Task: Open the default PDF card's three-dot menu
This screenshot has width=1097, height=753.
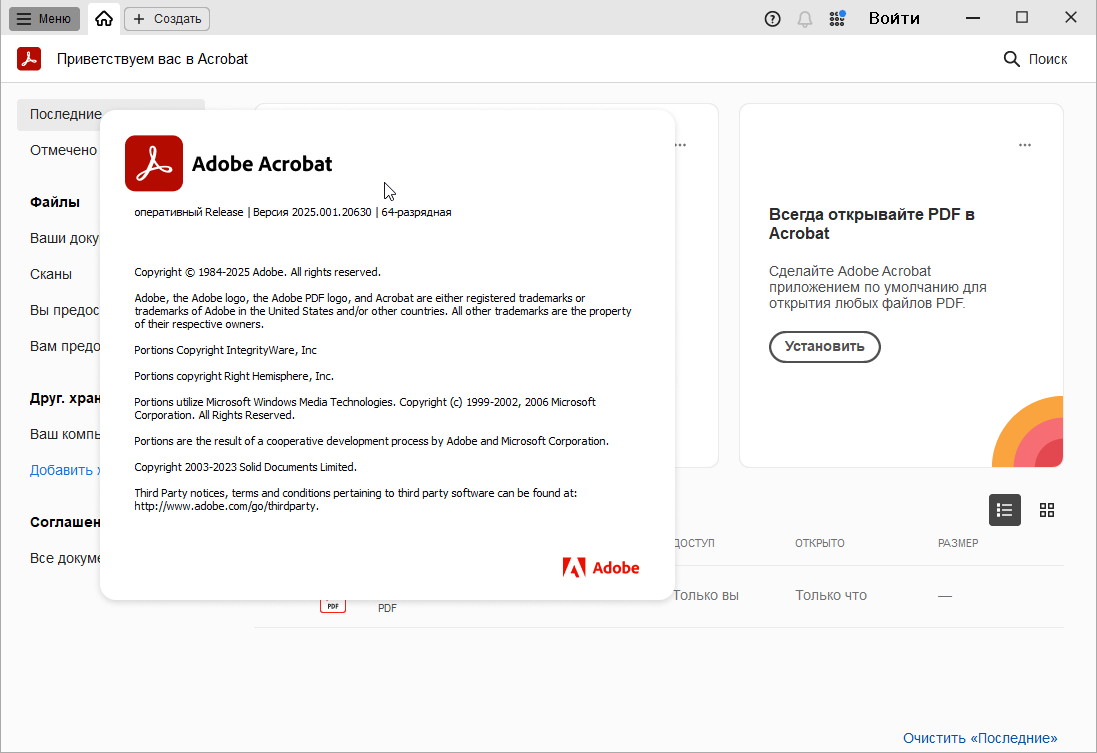Action: [x=1024, y=145]
